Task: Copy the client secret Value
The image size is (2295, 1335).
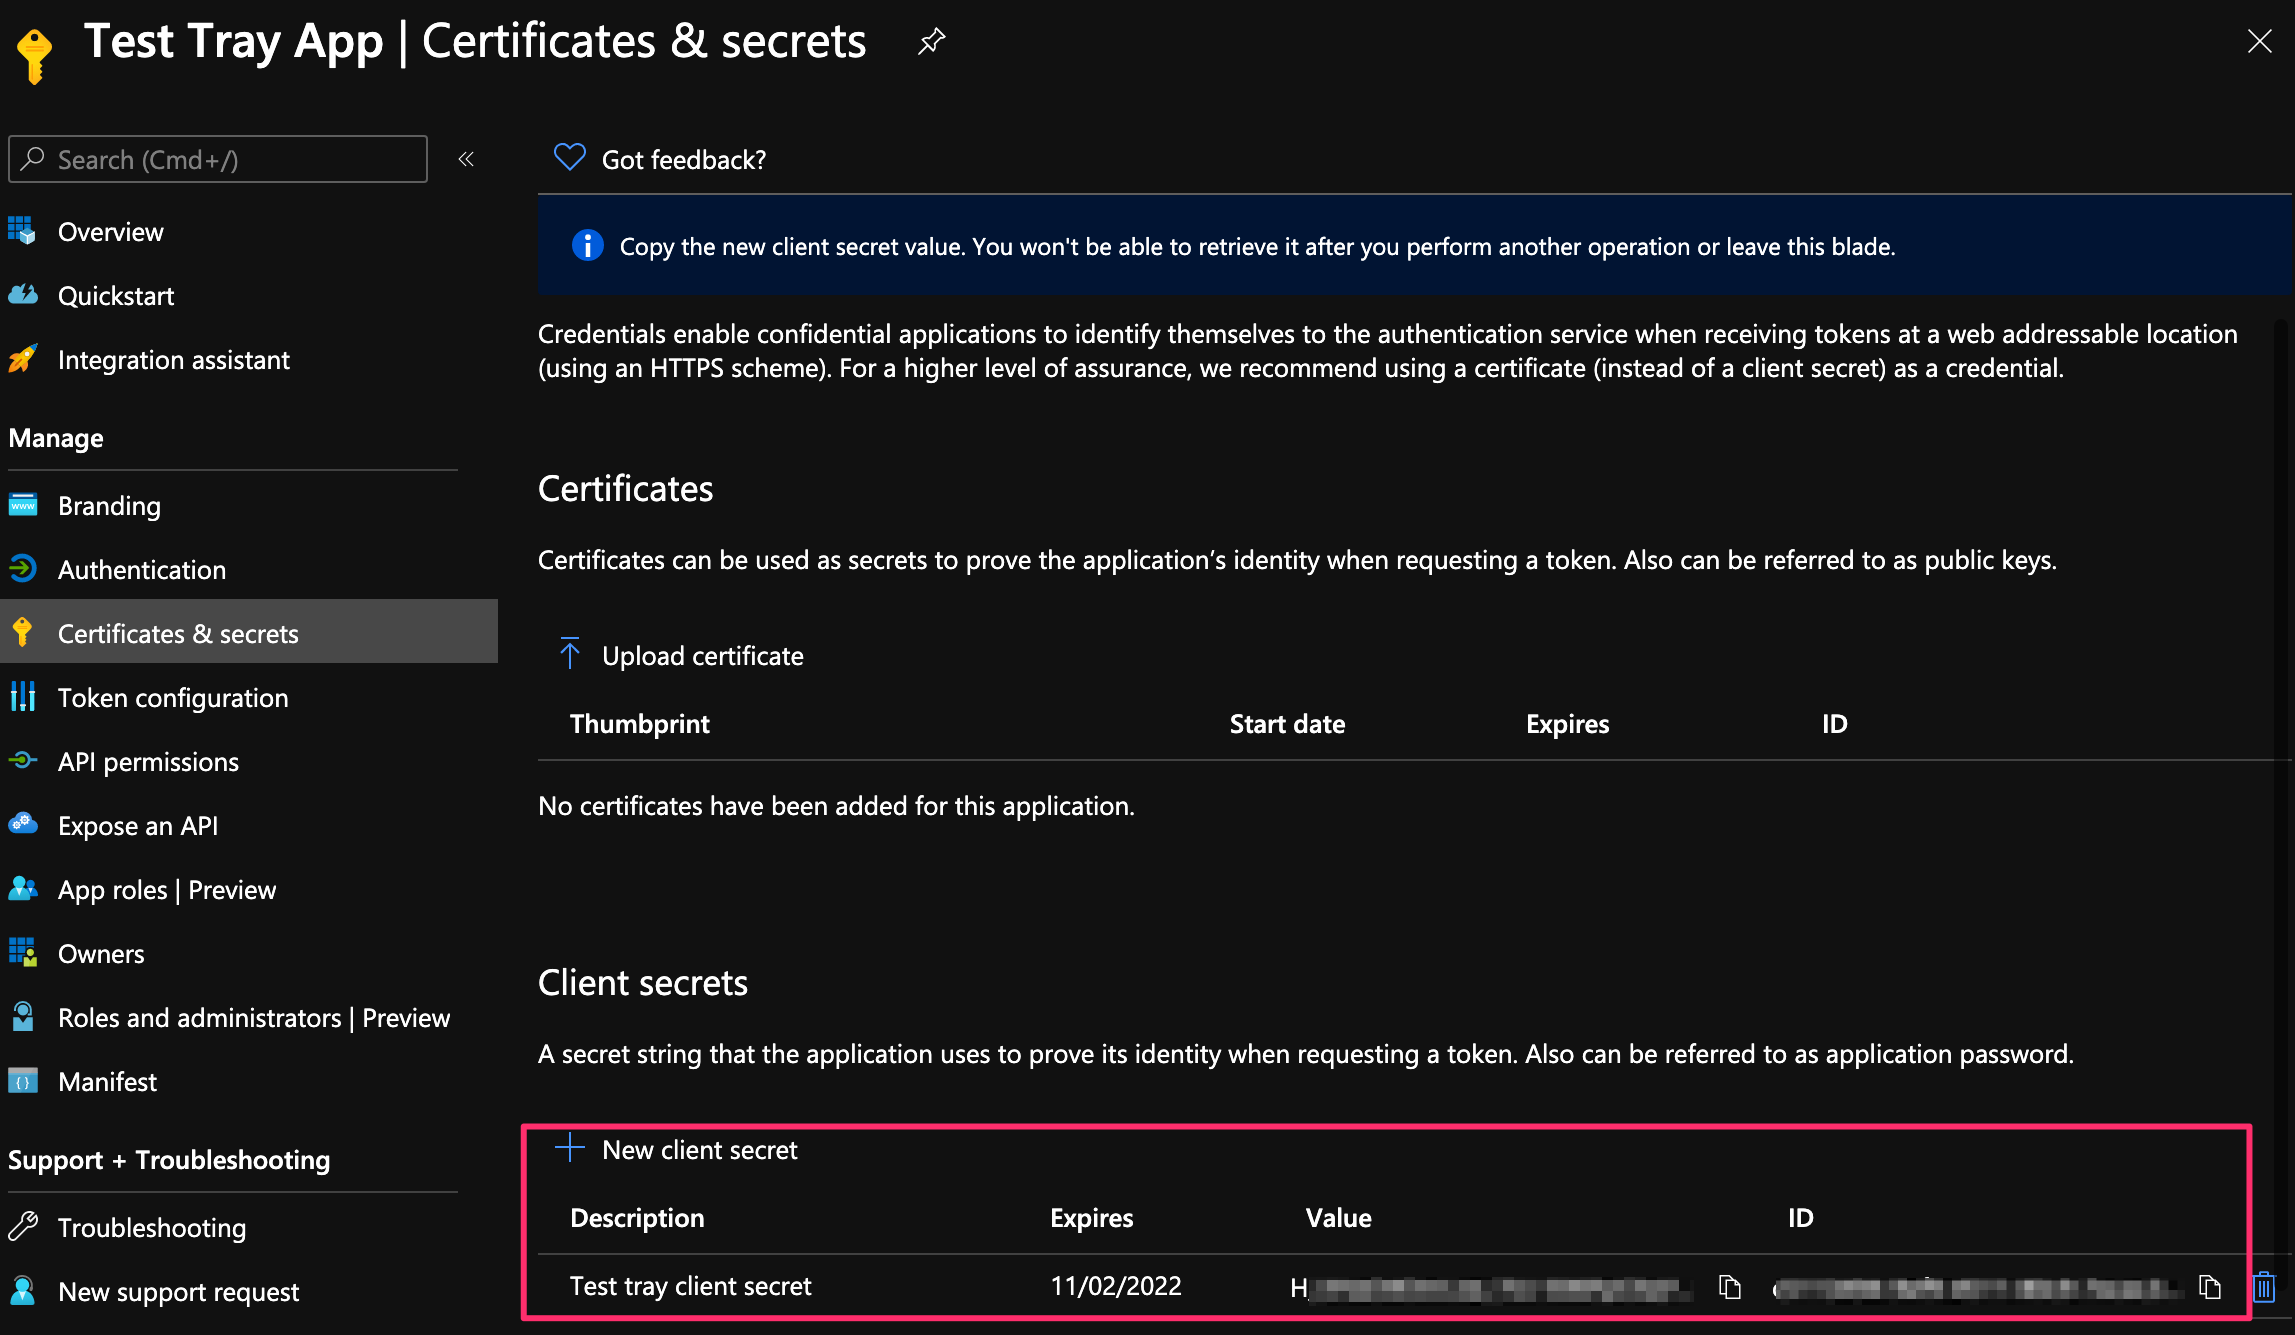Action: click(x=1728, y=1286)
